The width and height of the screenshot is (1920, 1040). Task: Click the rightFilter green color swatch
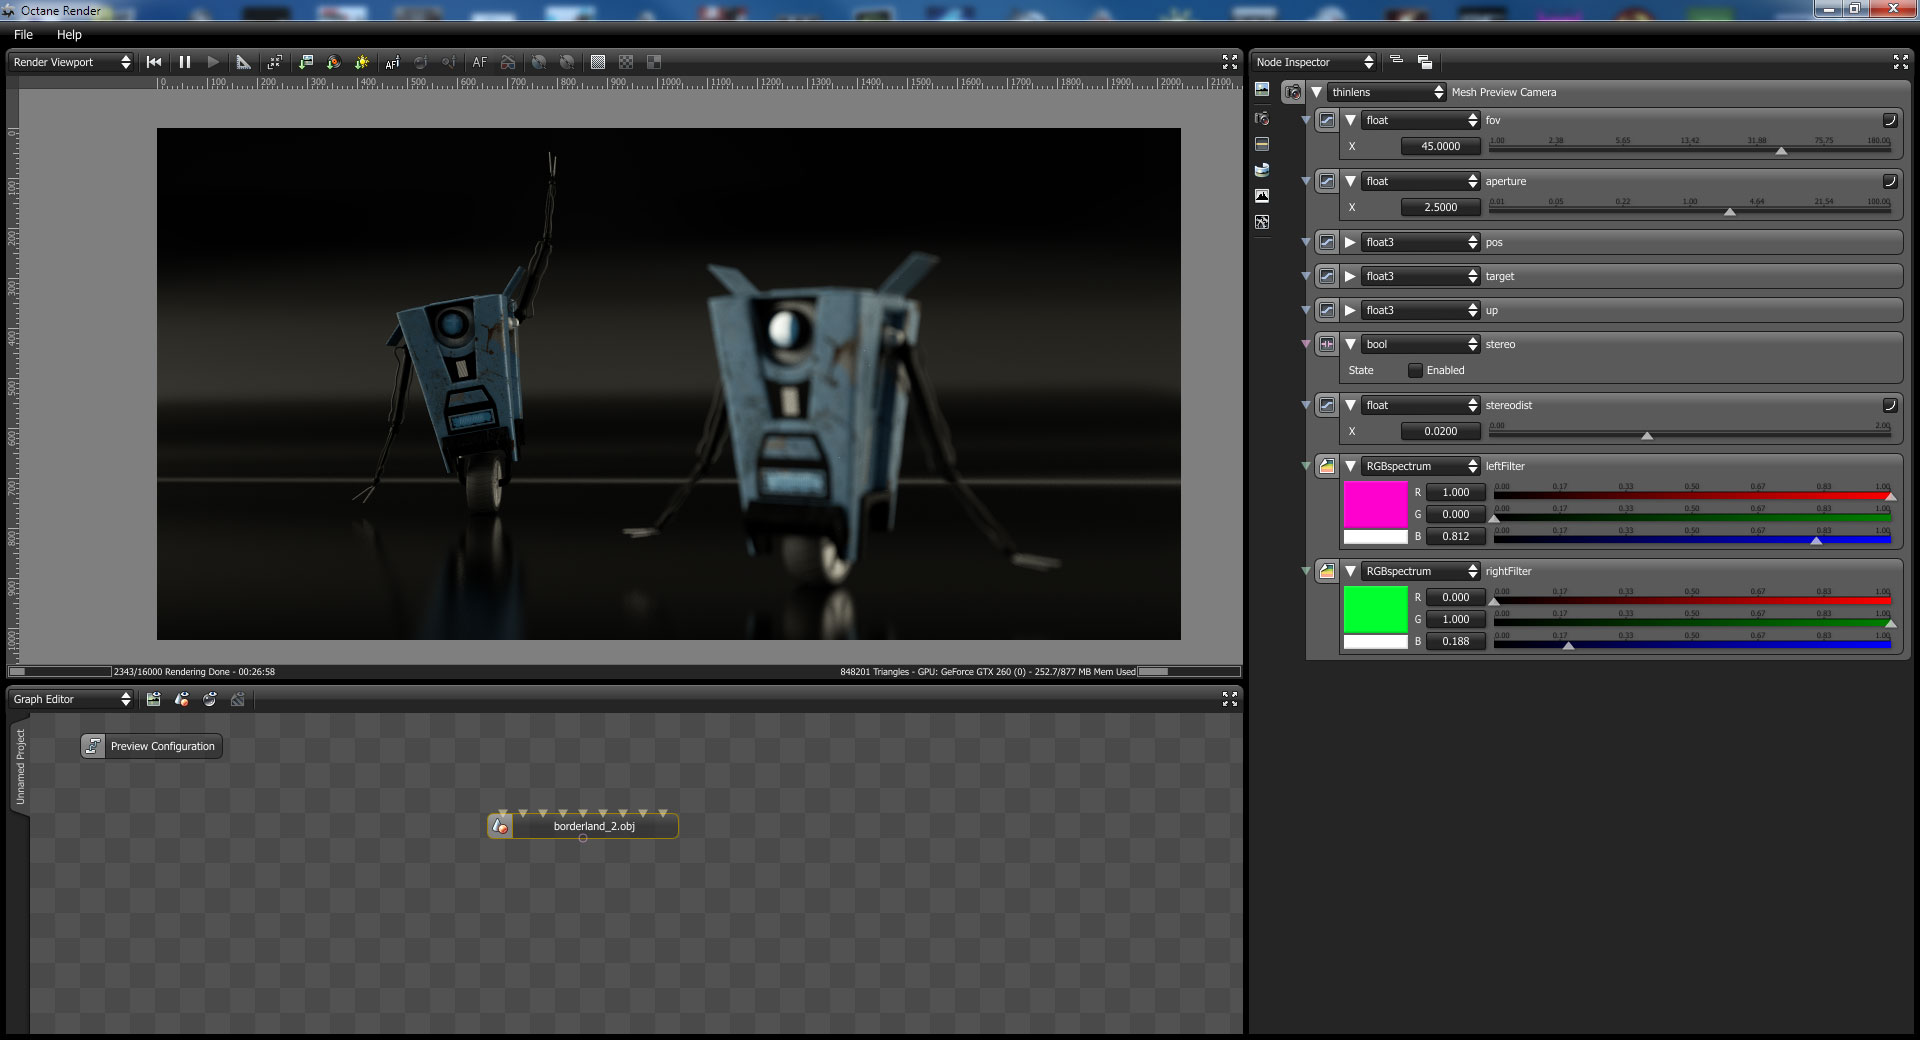[x=1375, y=610]
